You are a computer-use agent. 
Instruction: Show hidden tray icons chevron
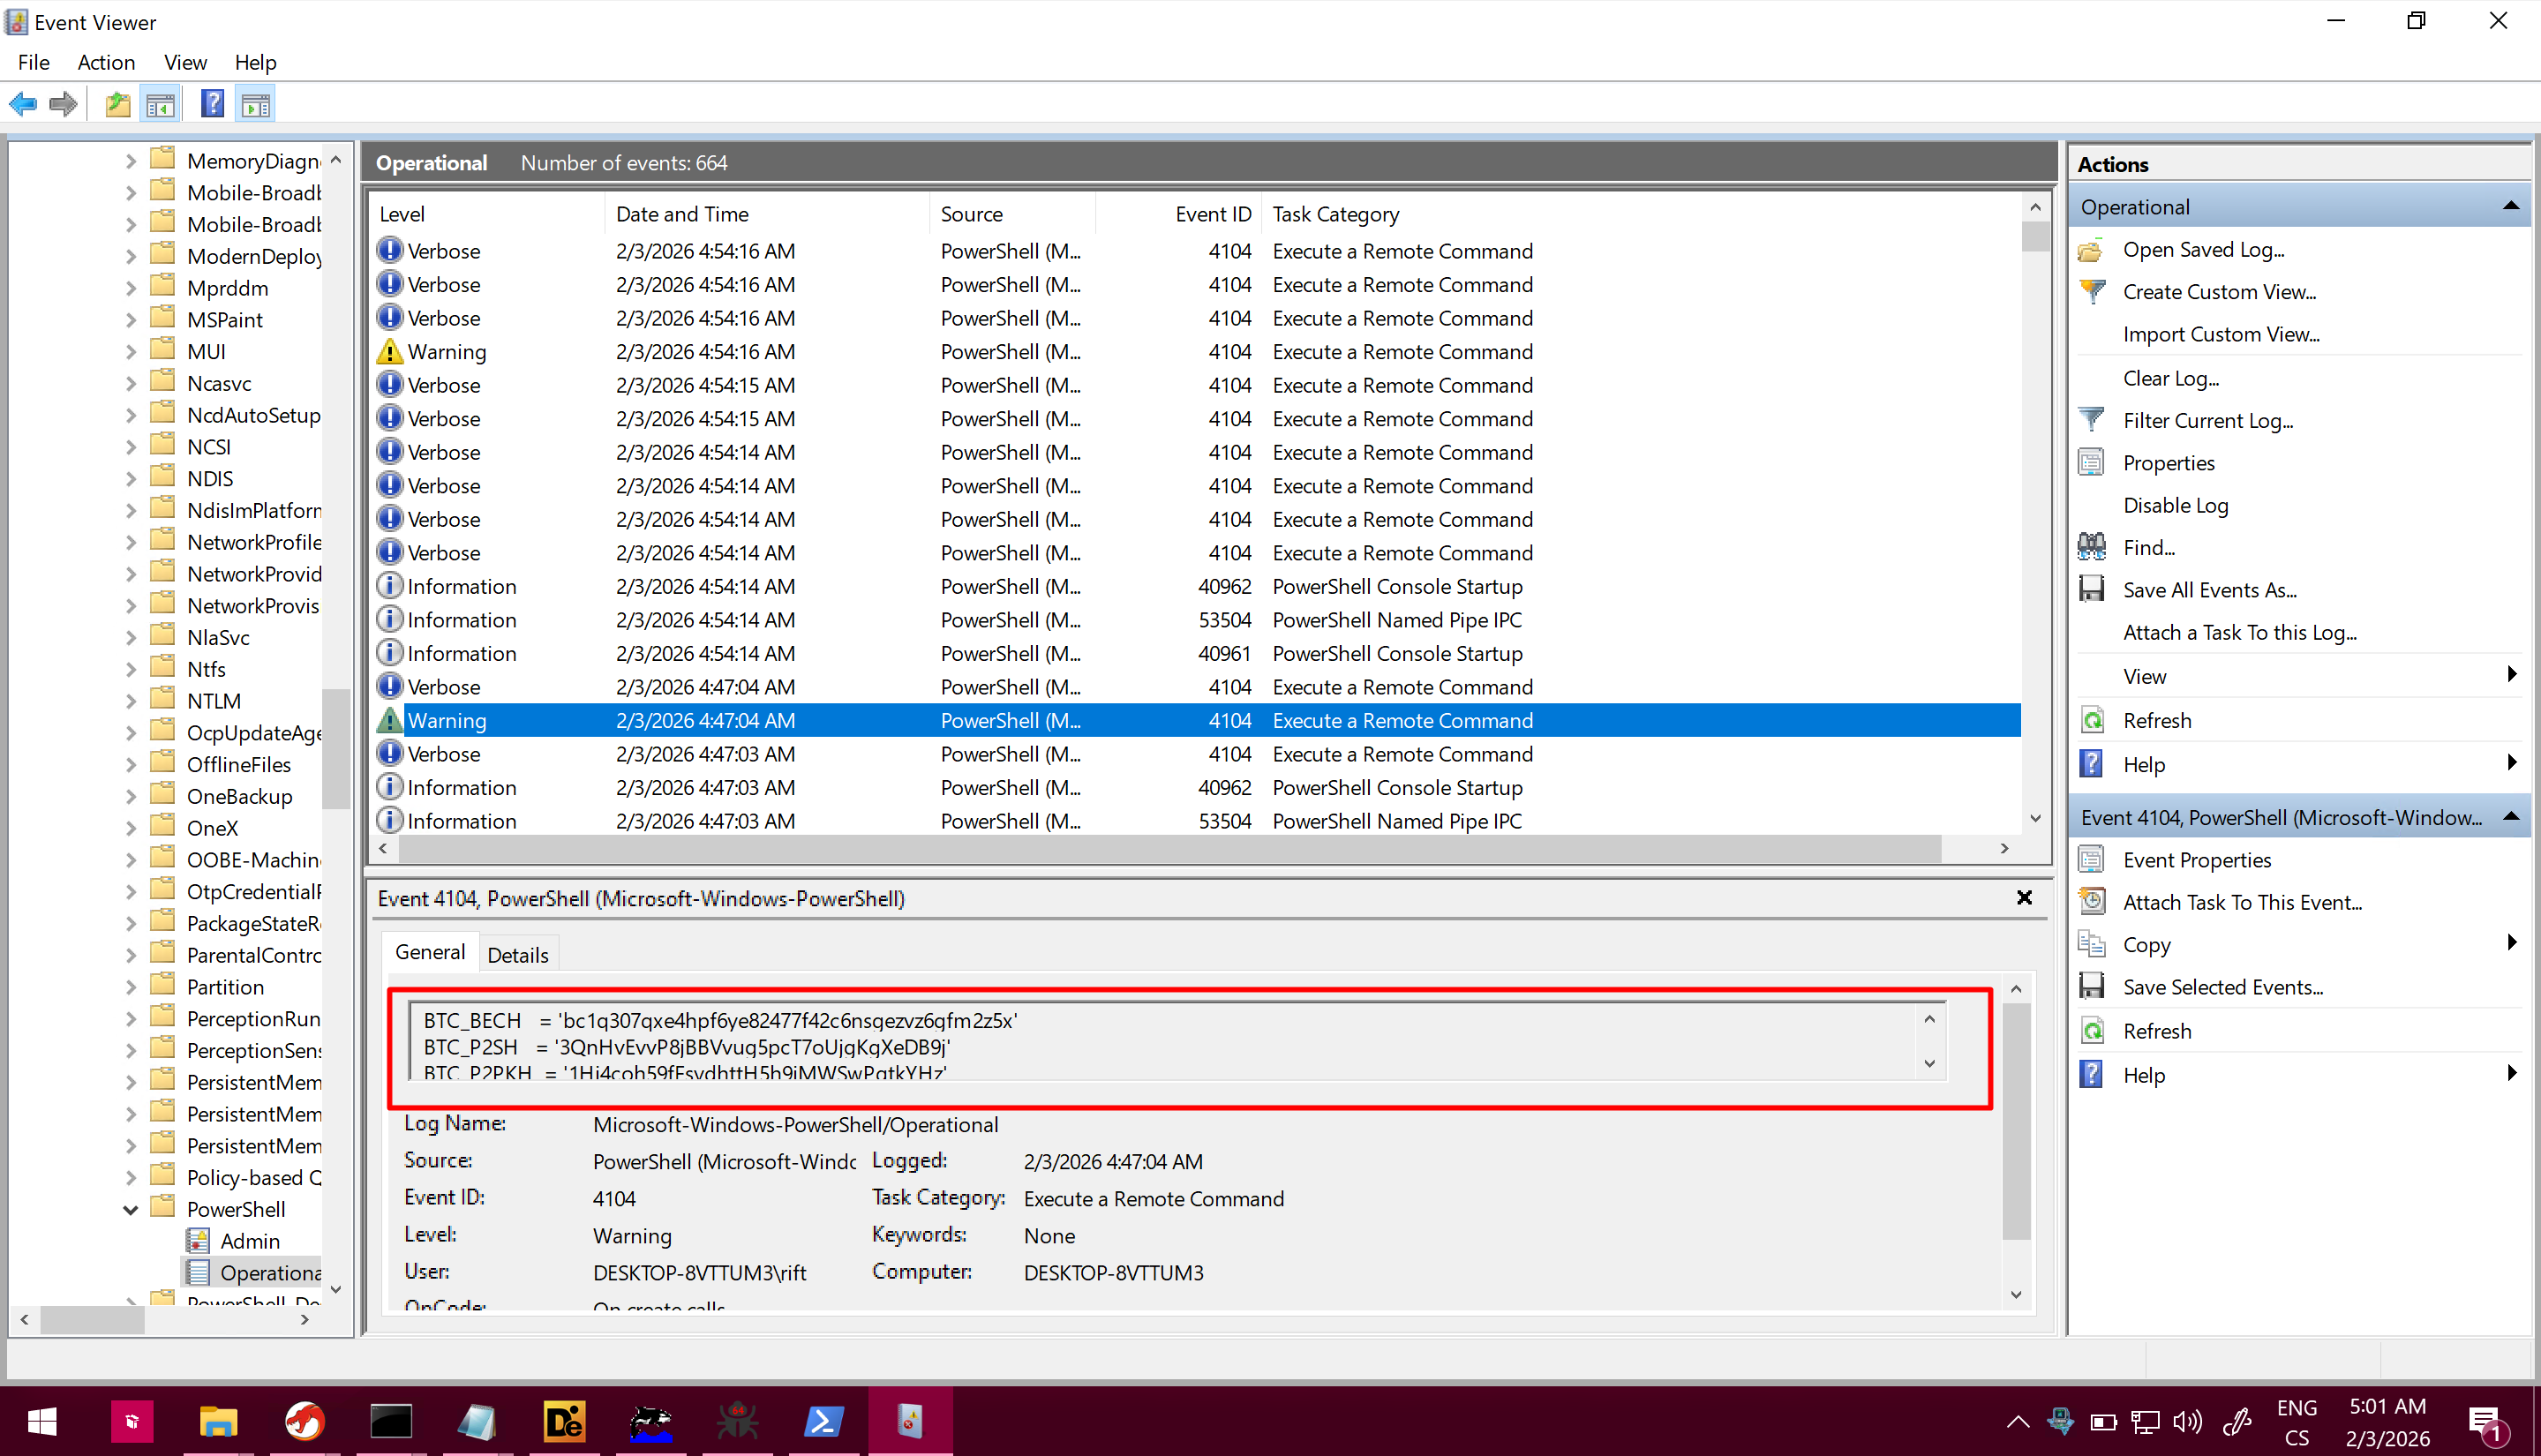coord(2018,1422)
